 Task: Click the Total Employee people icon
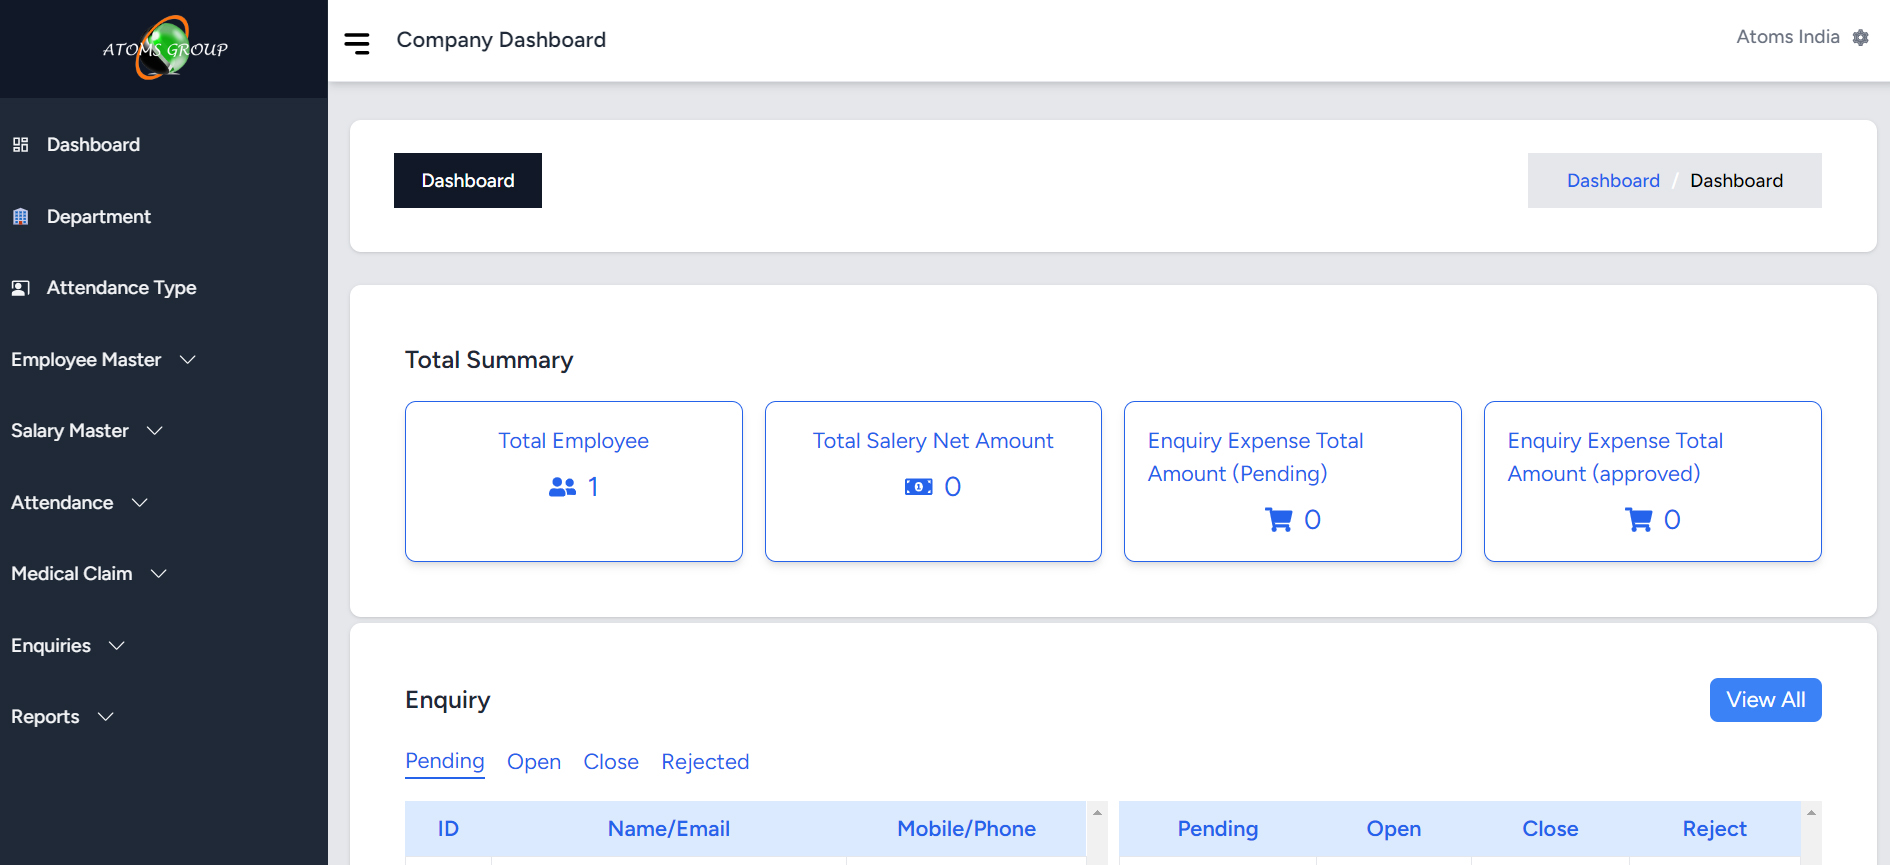pyautogui.click(x=562, y=487)
